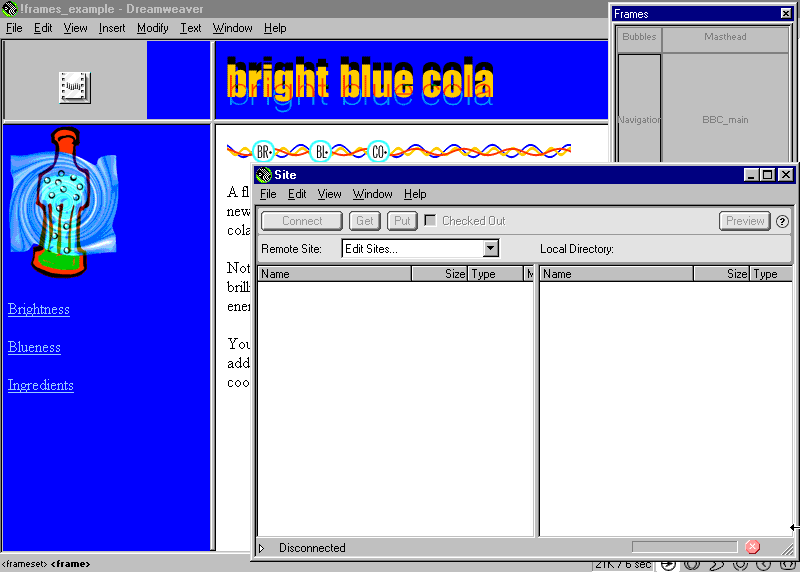
Task: Select the BR circle in the wave graphic
Action: click(264, 152)
